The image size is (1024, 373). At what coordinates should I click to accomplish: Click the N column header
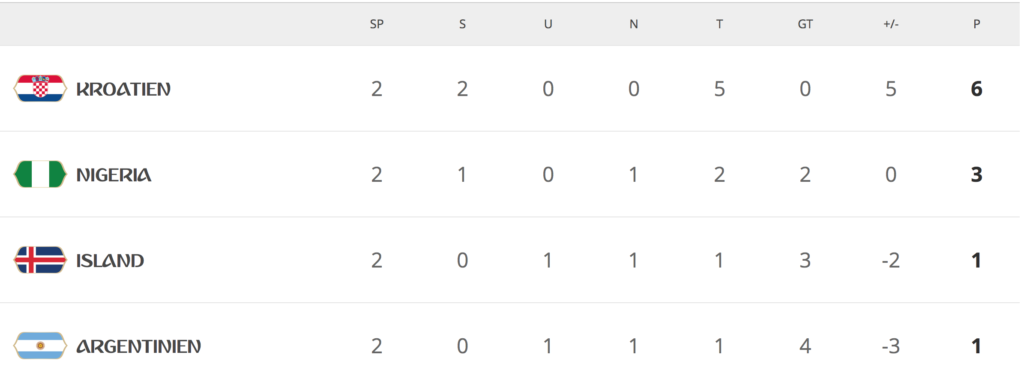(633, 25)
